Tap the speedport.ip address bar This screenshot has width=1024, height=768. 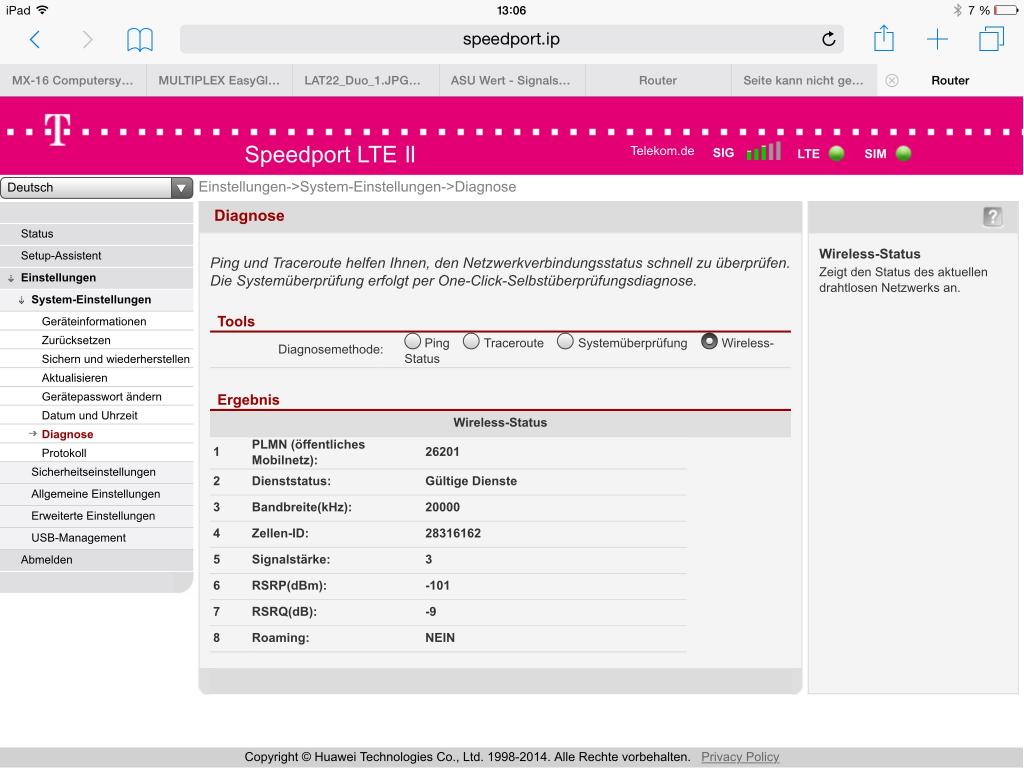[x=511, y=39]
